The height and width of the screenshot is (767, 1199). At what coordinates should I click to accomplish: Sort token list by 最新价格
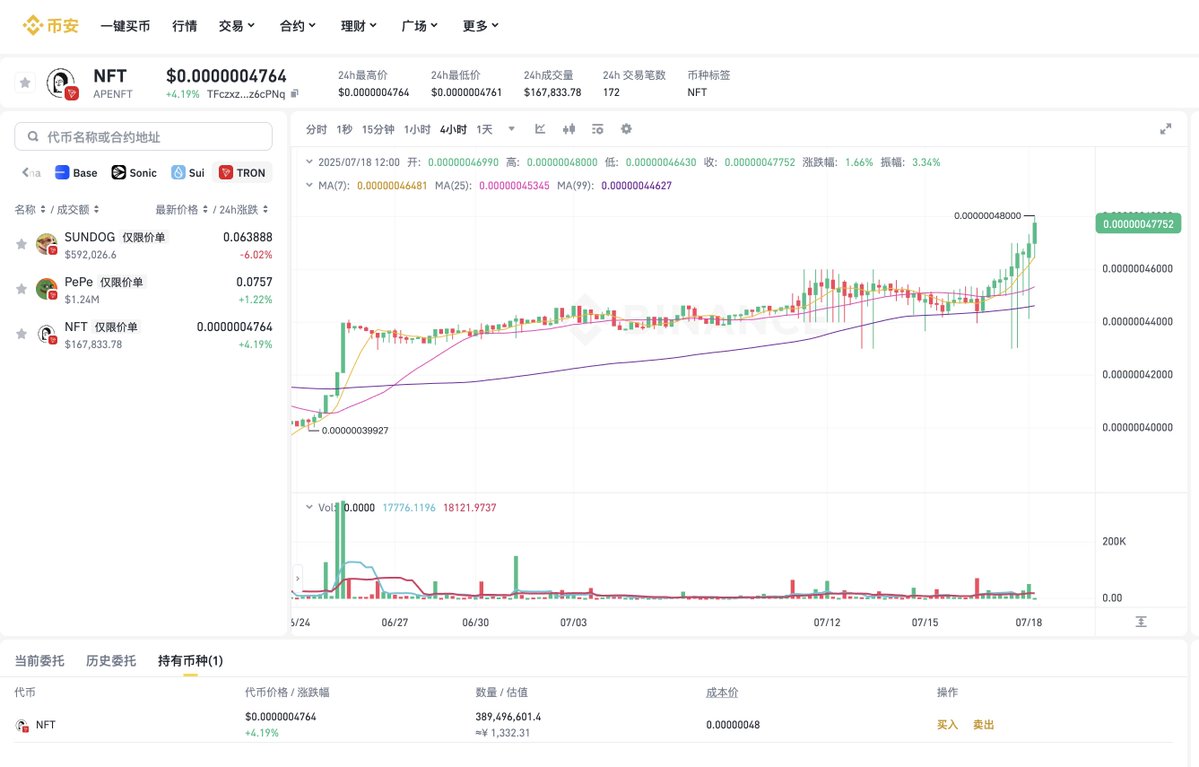click(x=182, y=210)
